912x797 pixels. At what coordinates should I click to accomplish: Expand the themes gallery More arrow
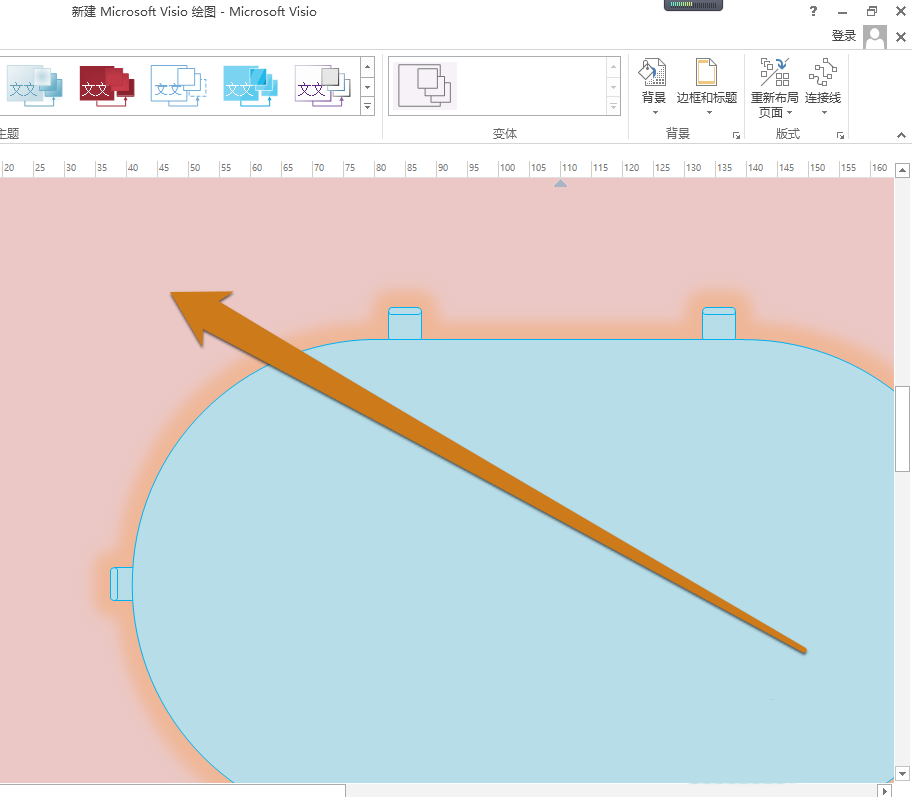pyautogui.click(x=367, y=107)
